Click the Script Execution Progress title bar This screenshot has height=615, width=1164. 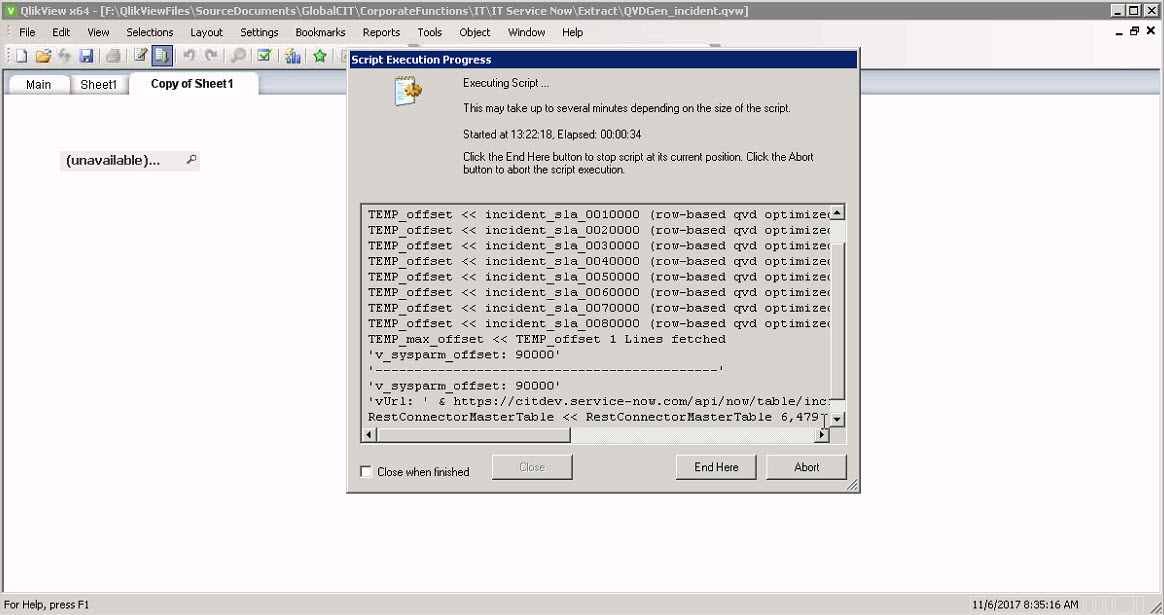[603, 59]
